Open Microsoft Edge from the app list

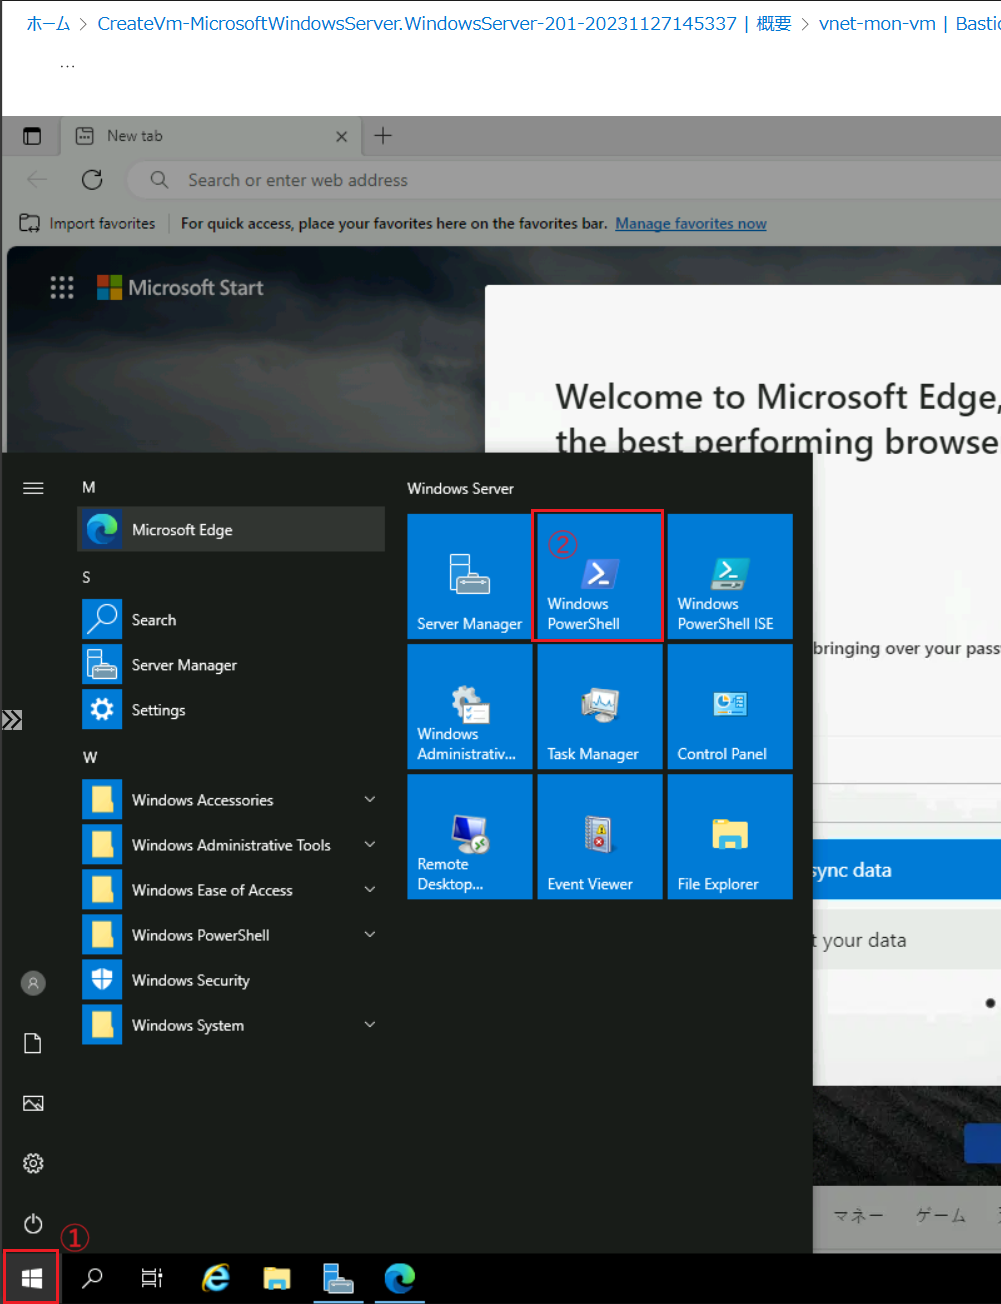231,530
